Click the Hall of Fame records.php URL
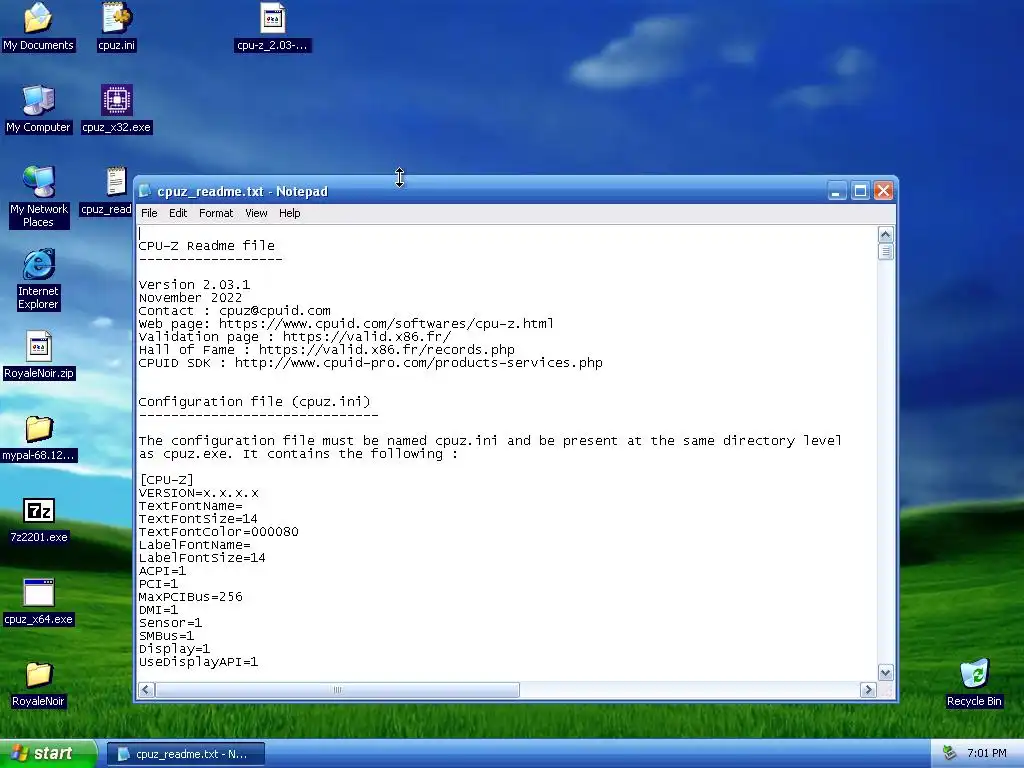The image size is (1024, 768). click(x=387, y=350)
